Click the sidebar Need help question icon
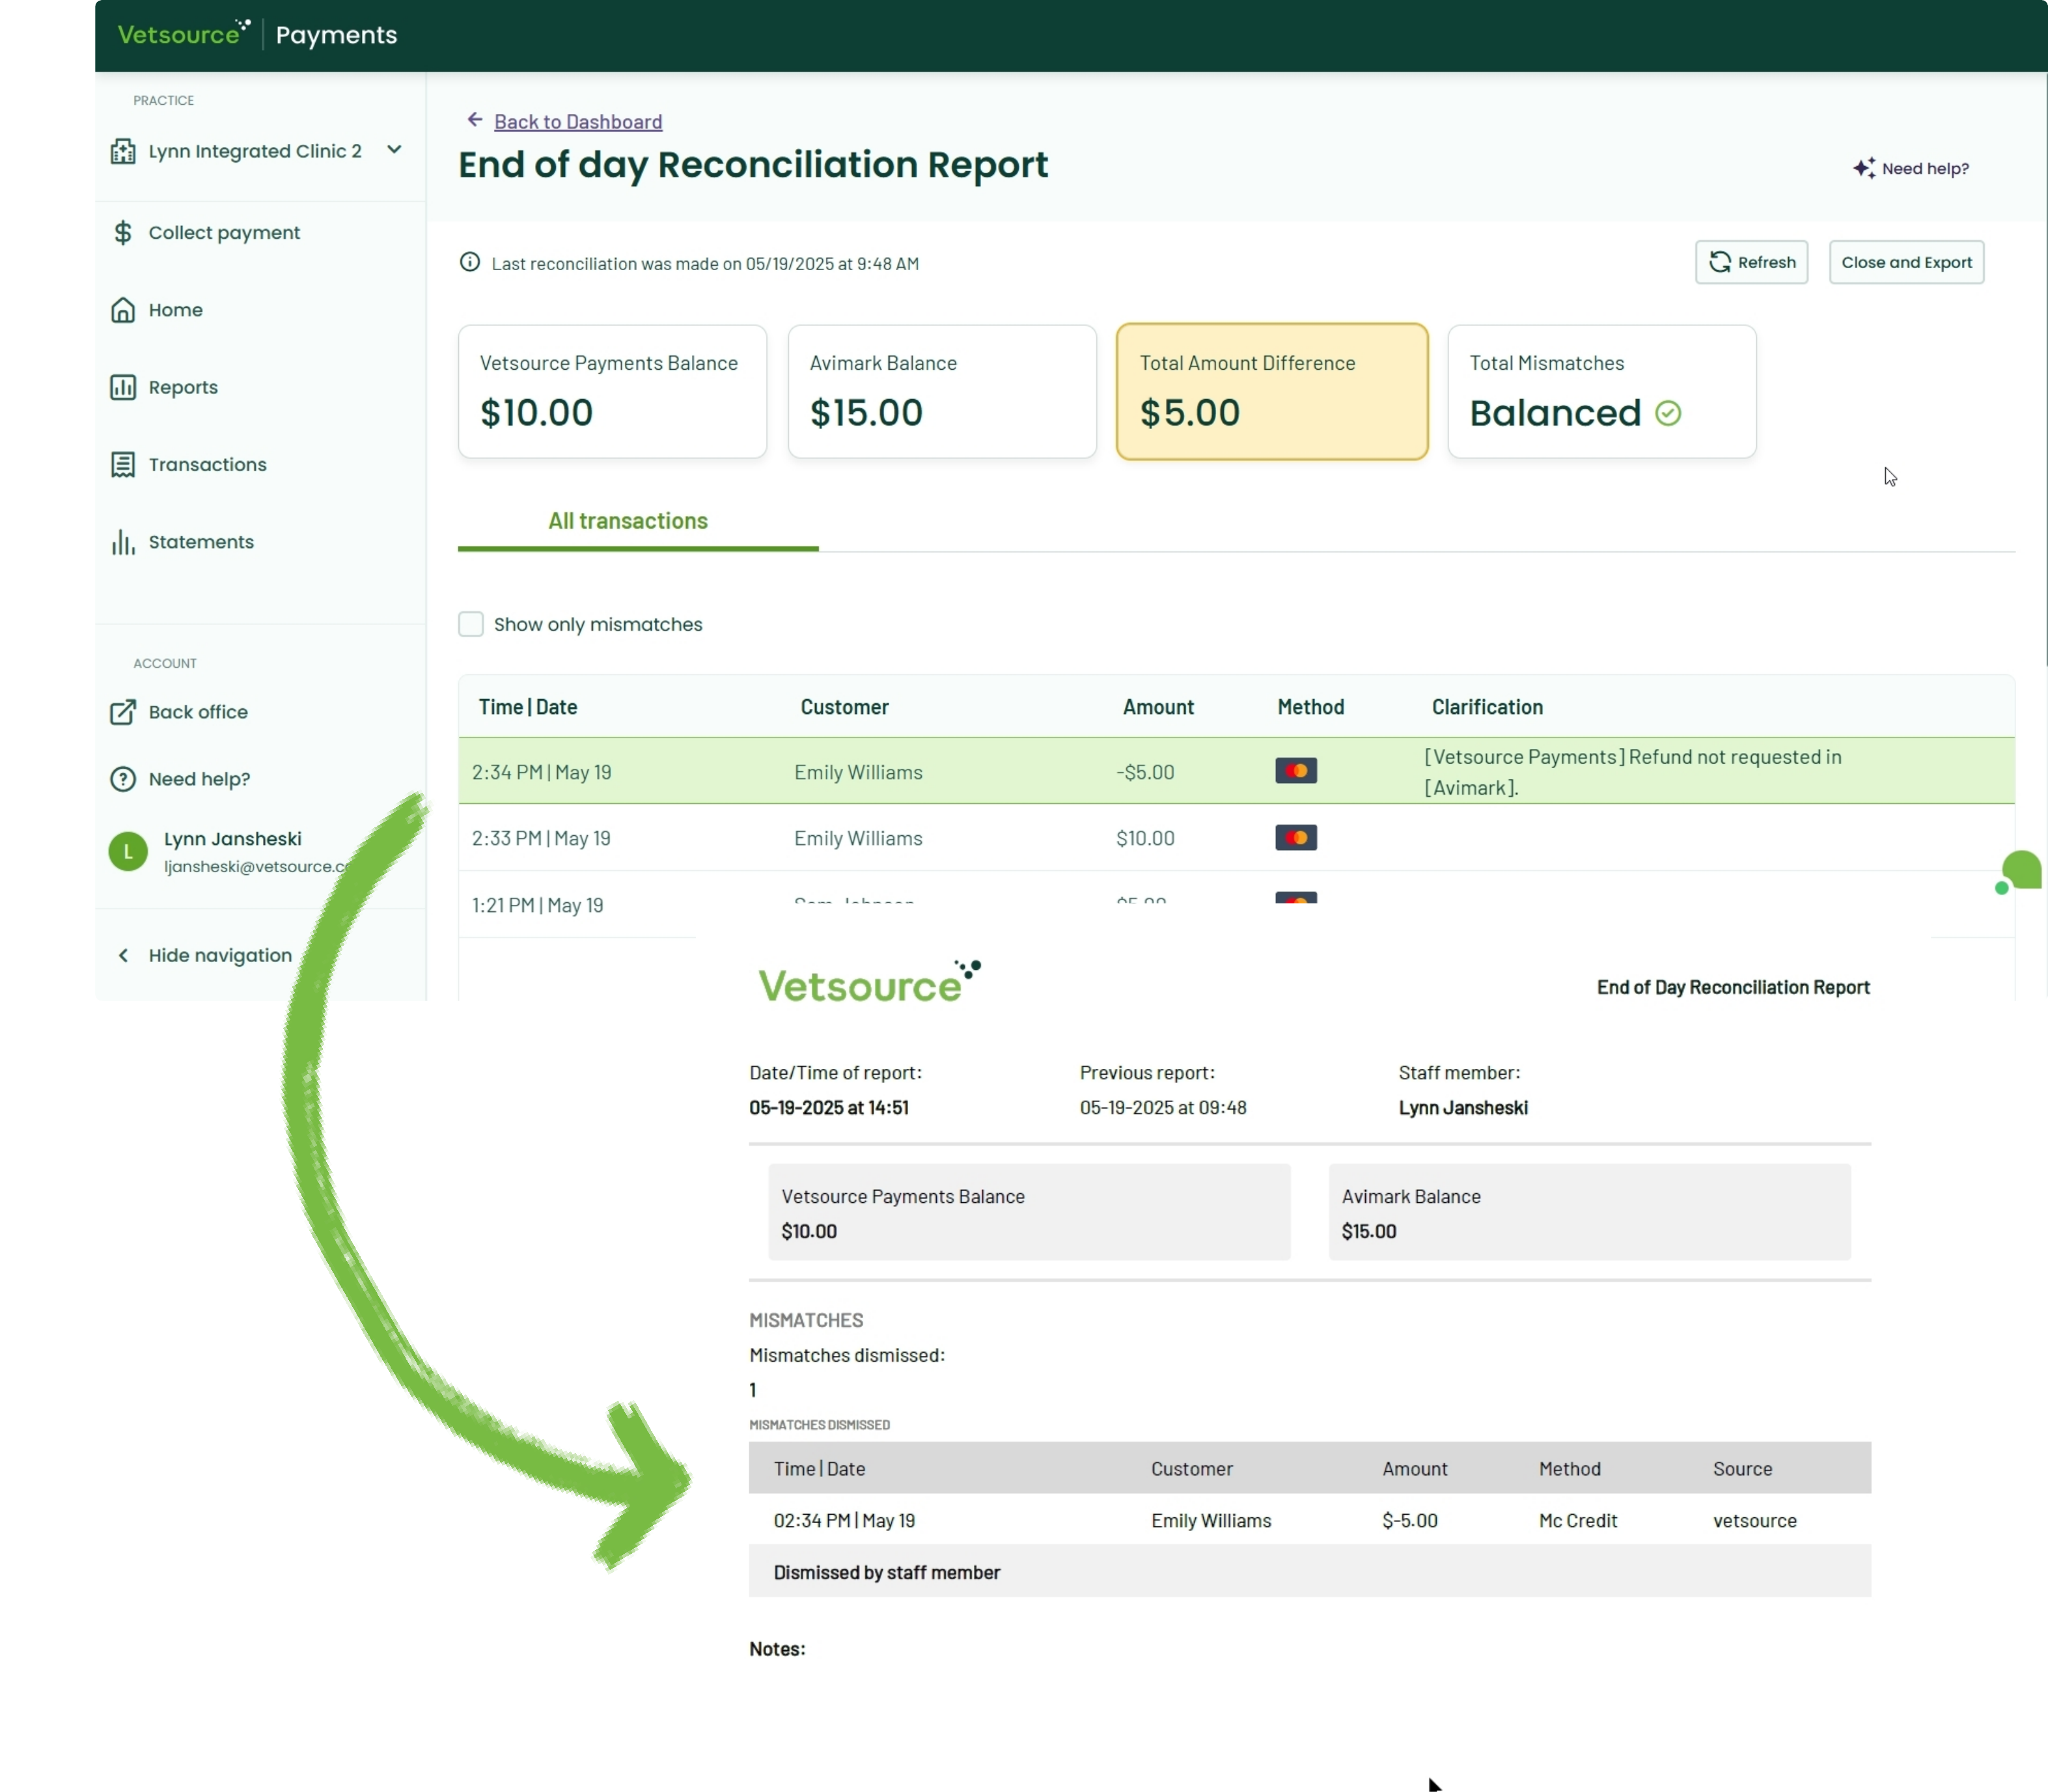This screenshot has height=1792, width=2048. click(123, 779)
